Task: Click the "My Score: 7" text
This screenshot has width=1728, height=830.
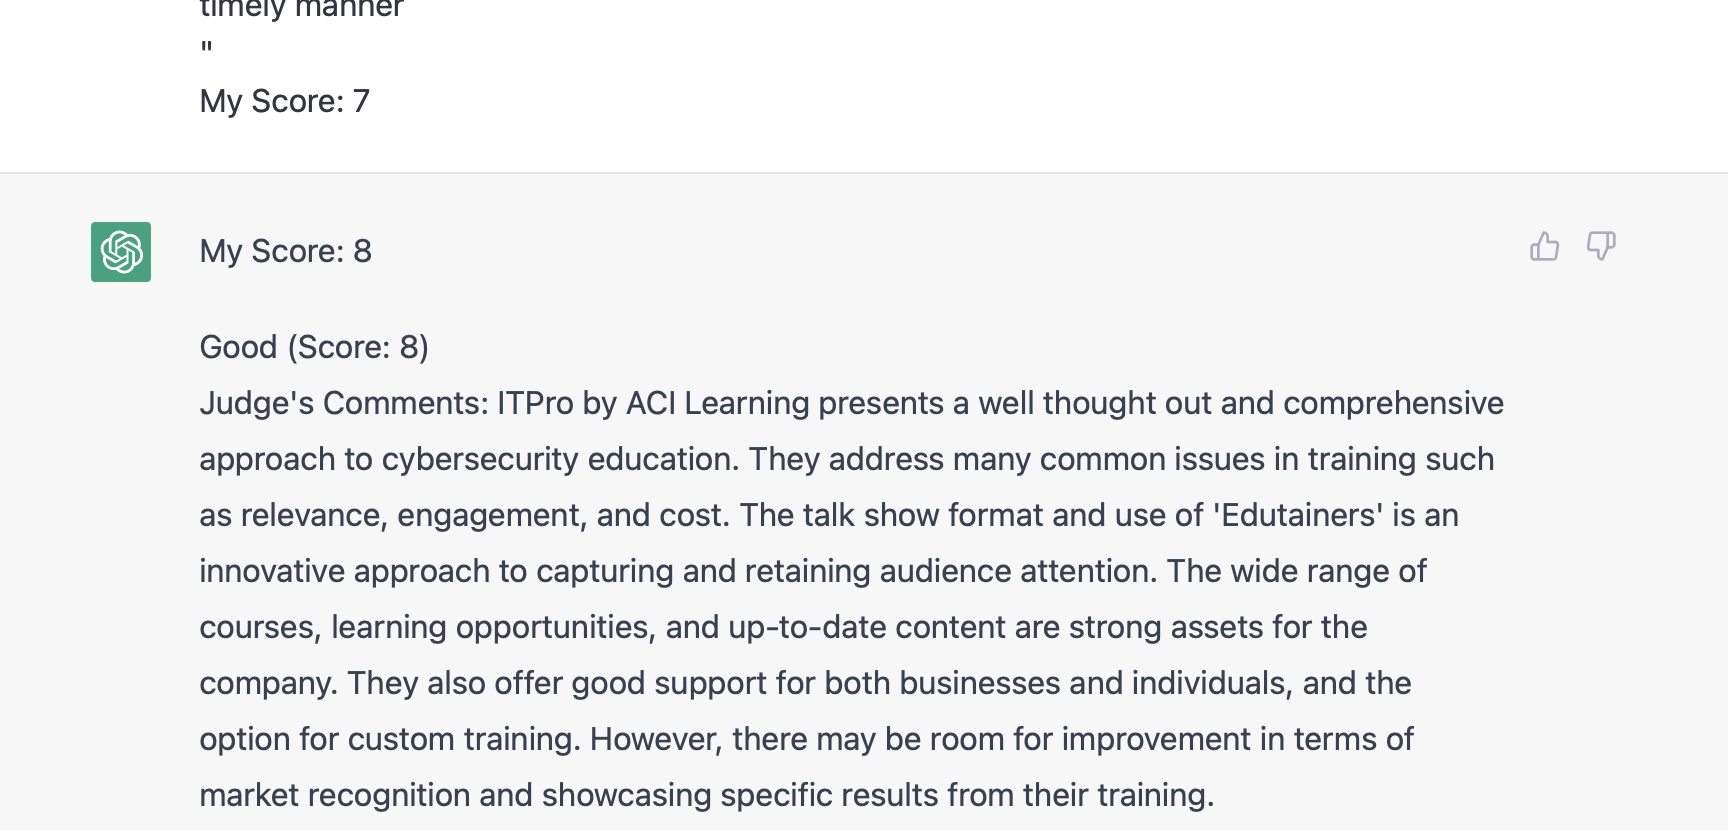Action: coord(285,101)
